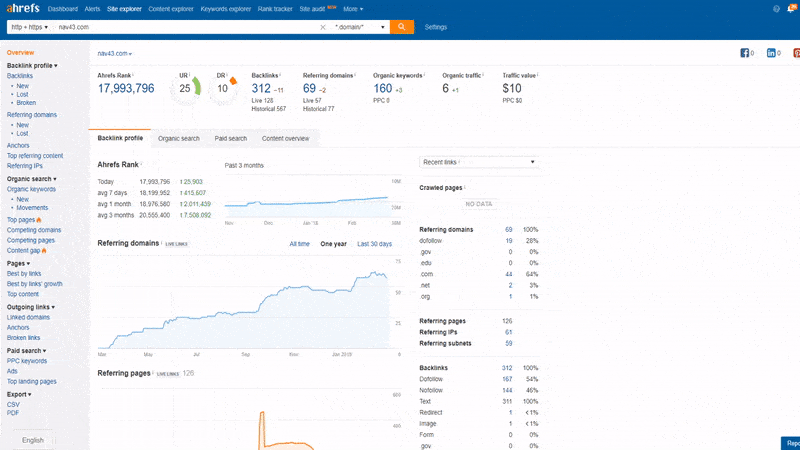Open the *.domain/* mode dropdown
Image resolution: width=800 pixels, height=450 pixels.
click(x=360, y=27)
